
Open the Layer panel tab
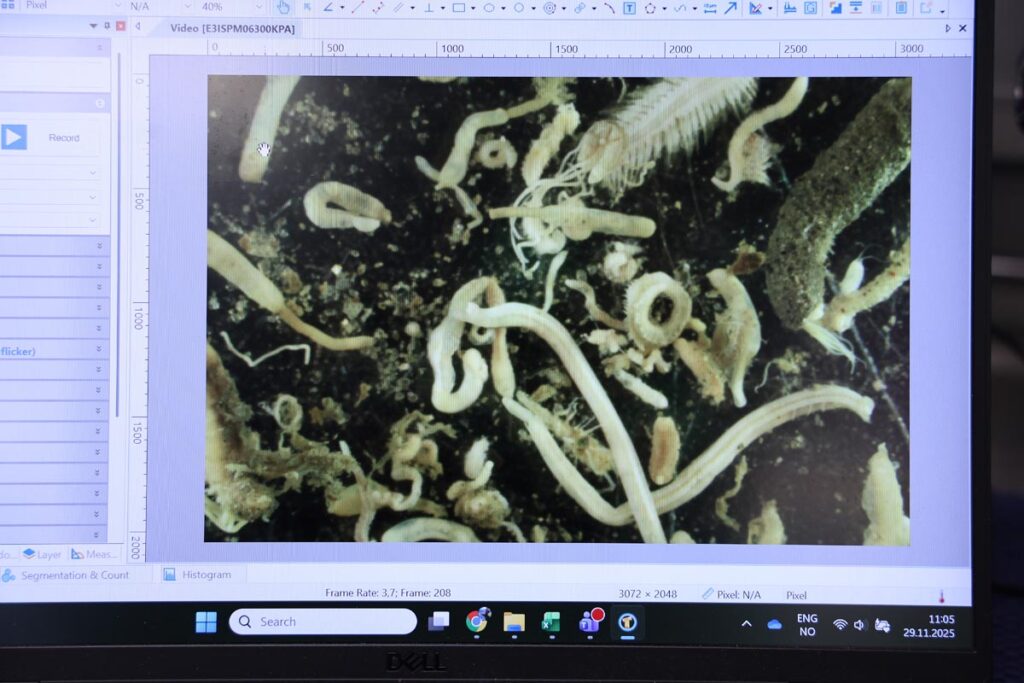(x=42, y=554)
